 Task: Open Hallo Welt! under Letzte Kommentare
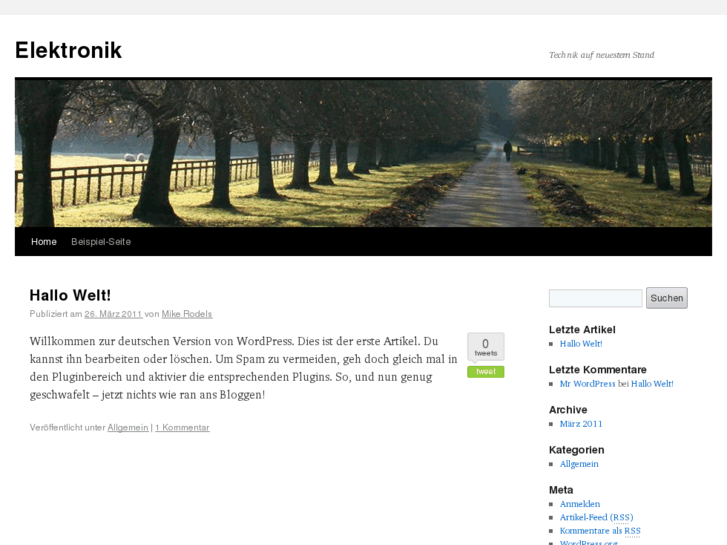[652, 384]
